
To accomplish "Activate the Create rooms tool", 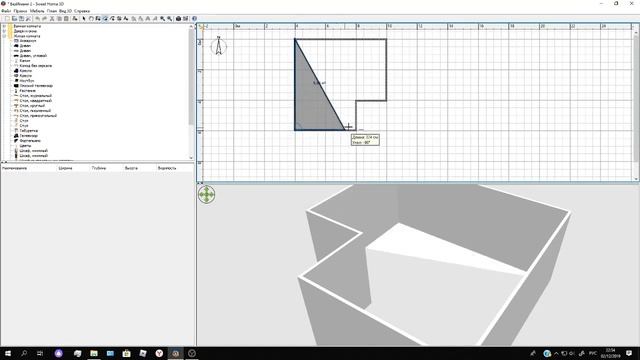I will 105,18.
